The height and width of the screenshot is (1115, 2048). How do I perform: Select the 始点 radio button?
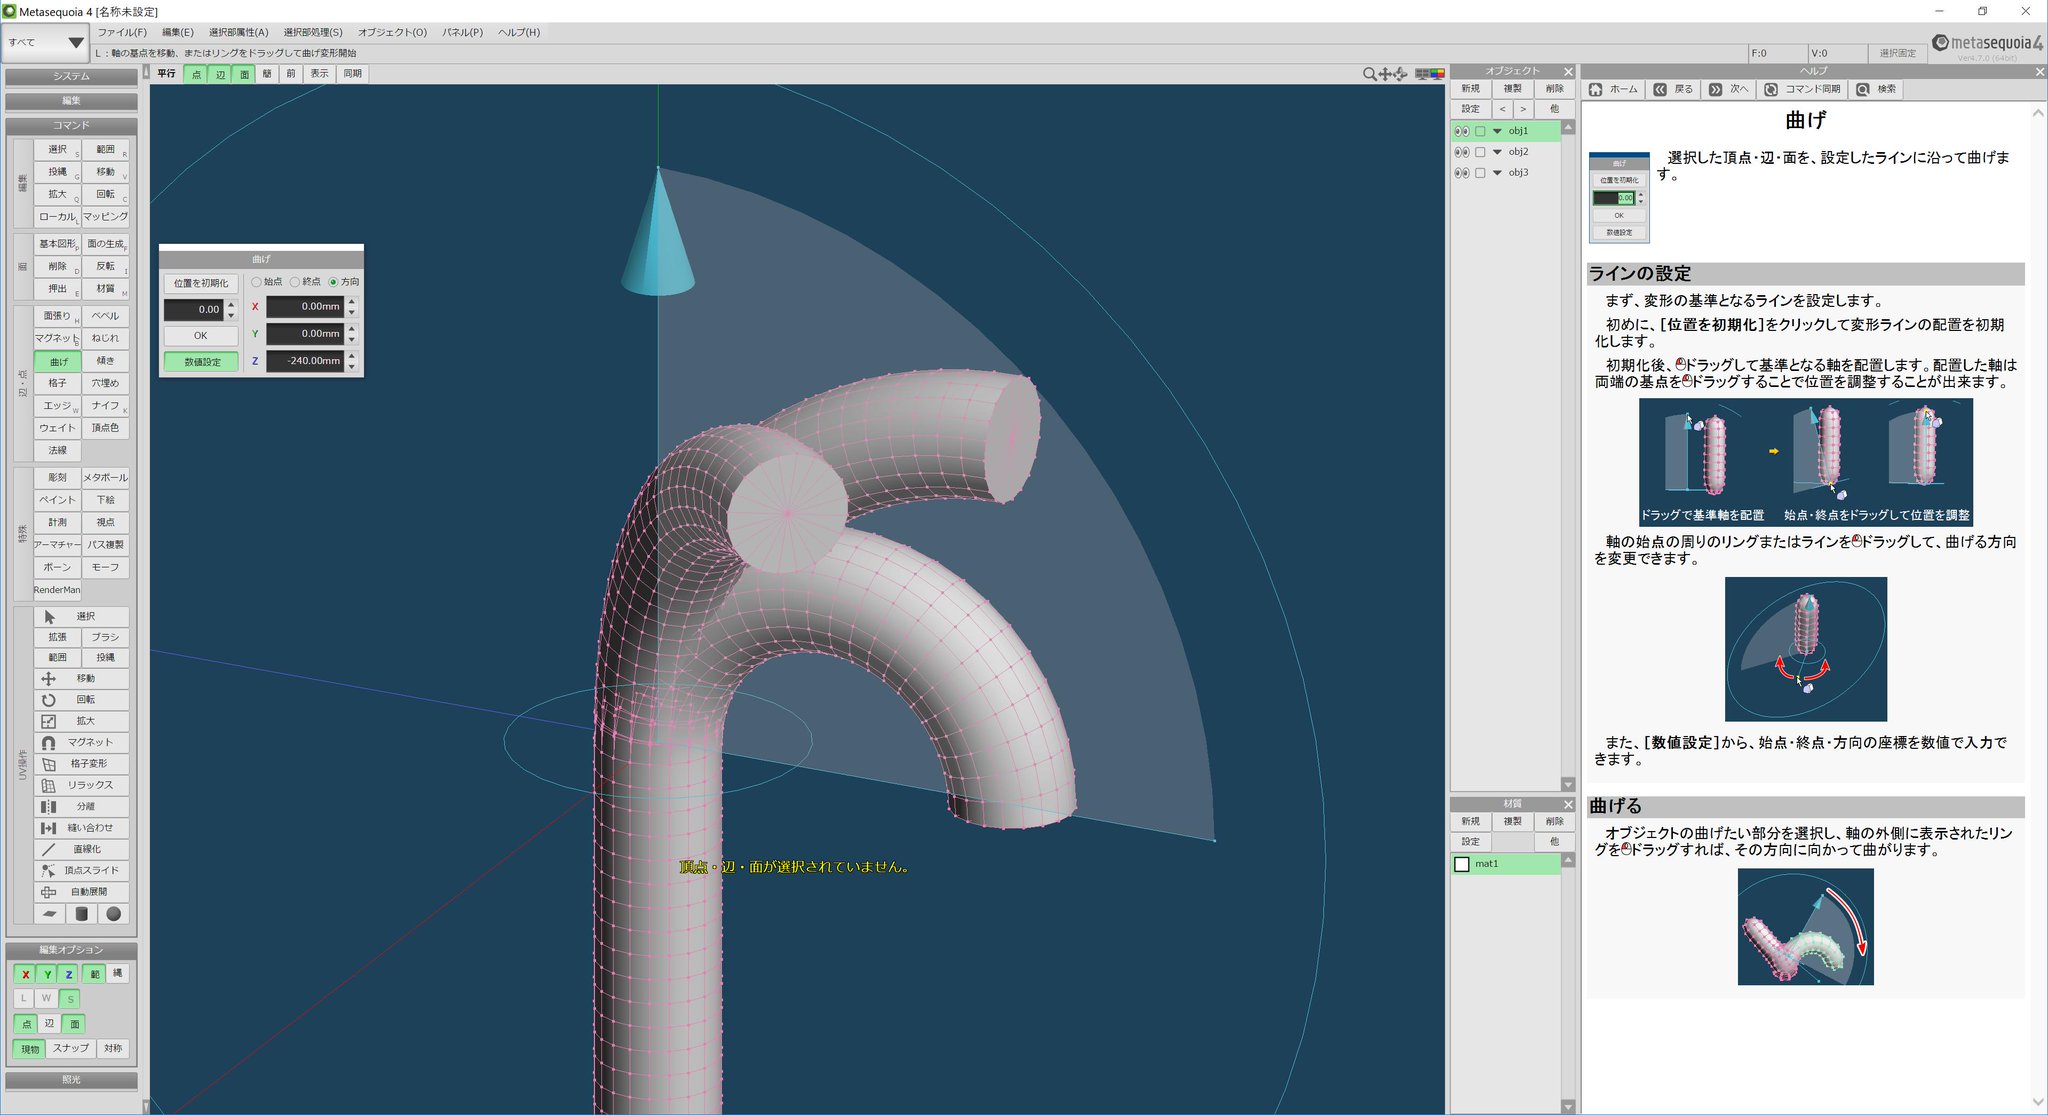tap(257, 282)
